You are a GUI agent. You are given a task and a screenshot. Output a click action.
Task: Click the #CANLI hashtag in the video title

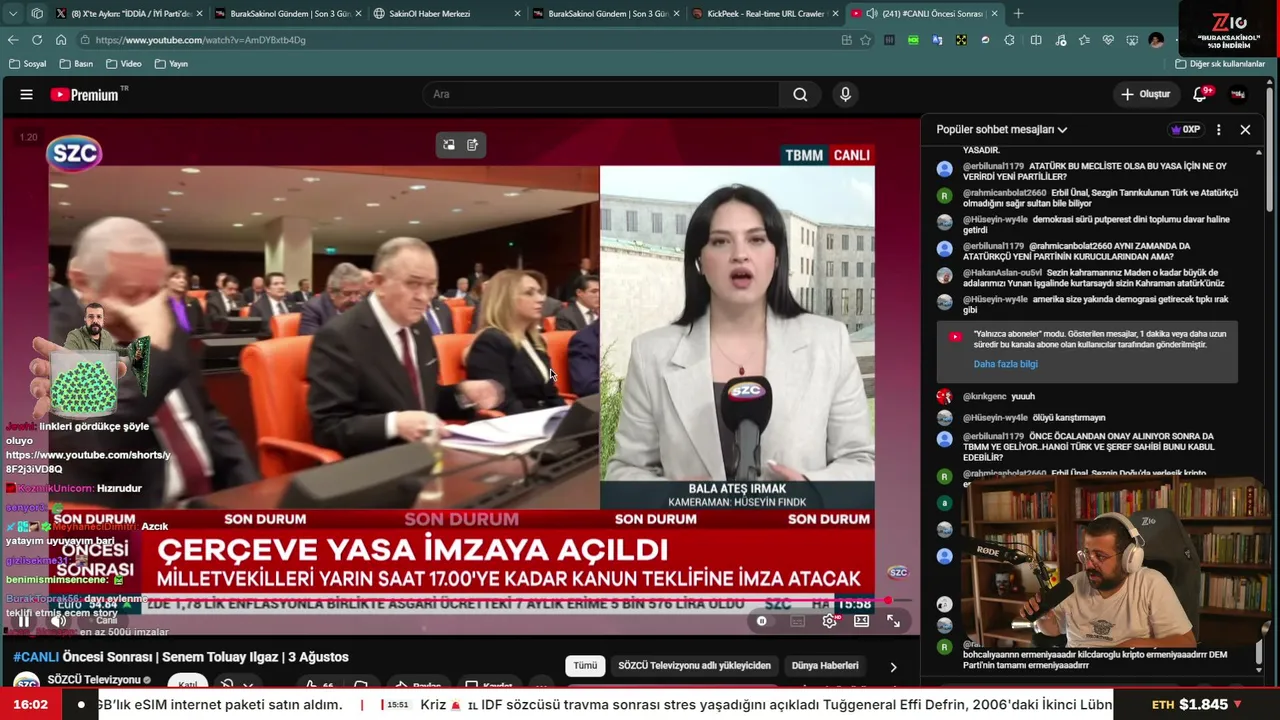tap(36, 657)
